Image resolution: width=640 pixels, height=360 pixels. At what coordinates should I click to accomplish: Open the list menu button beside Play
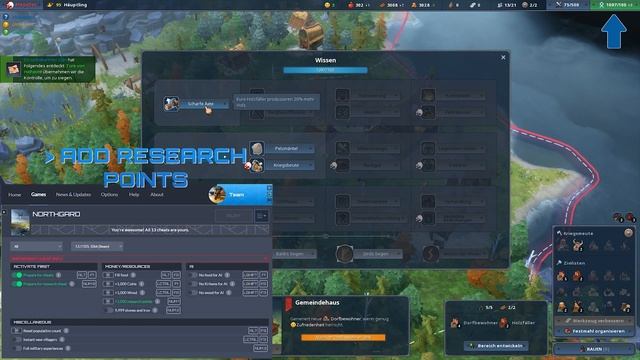(x=262, y=216)
